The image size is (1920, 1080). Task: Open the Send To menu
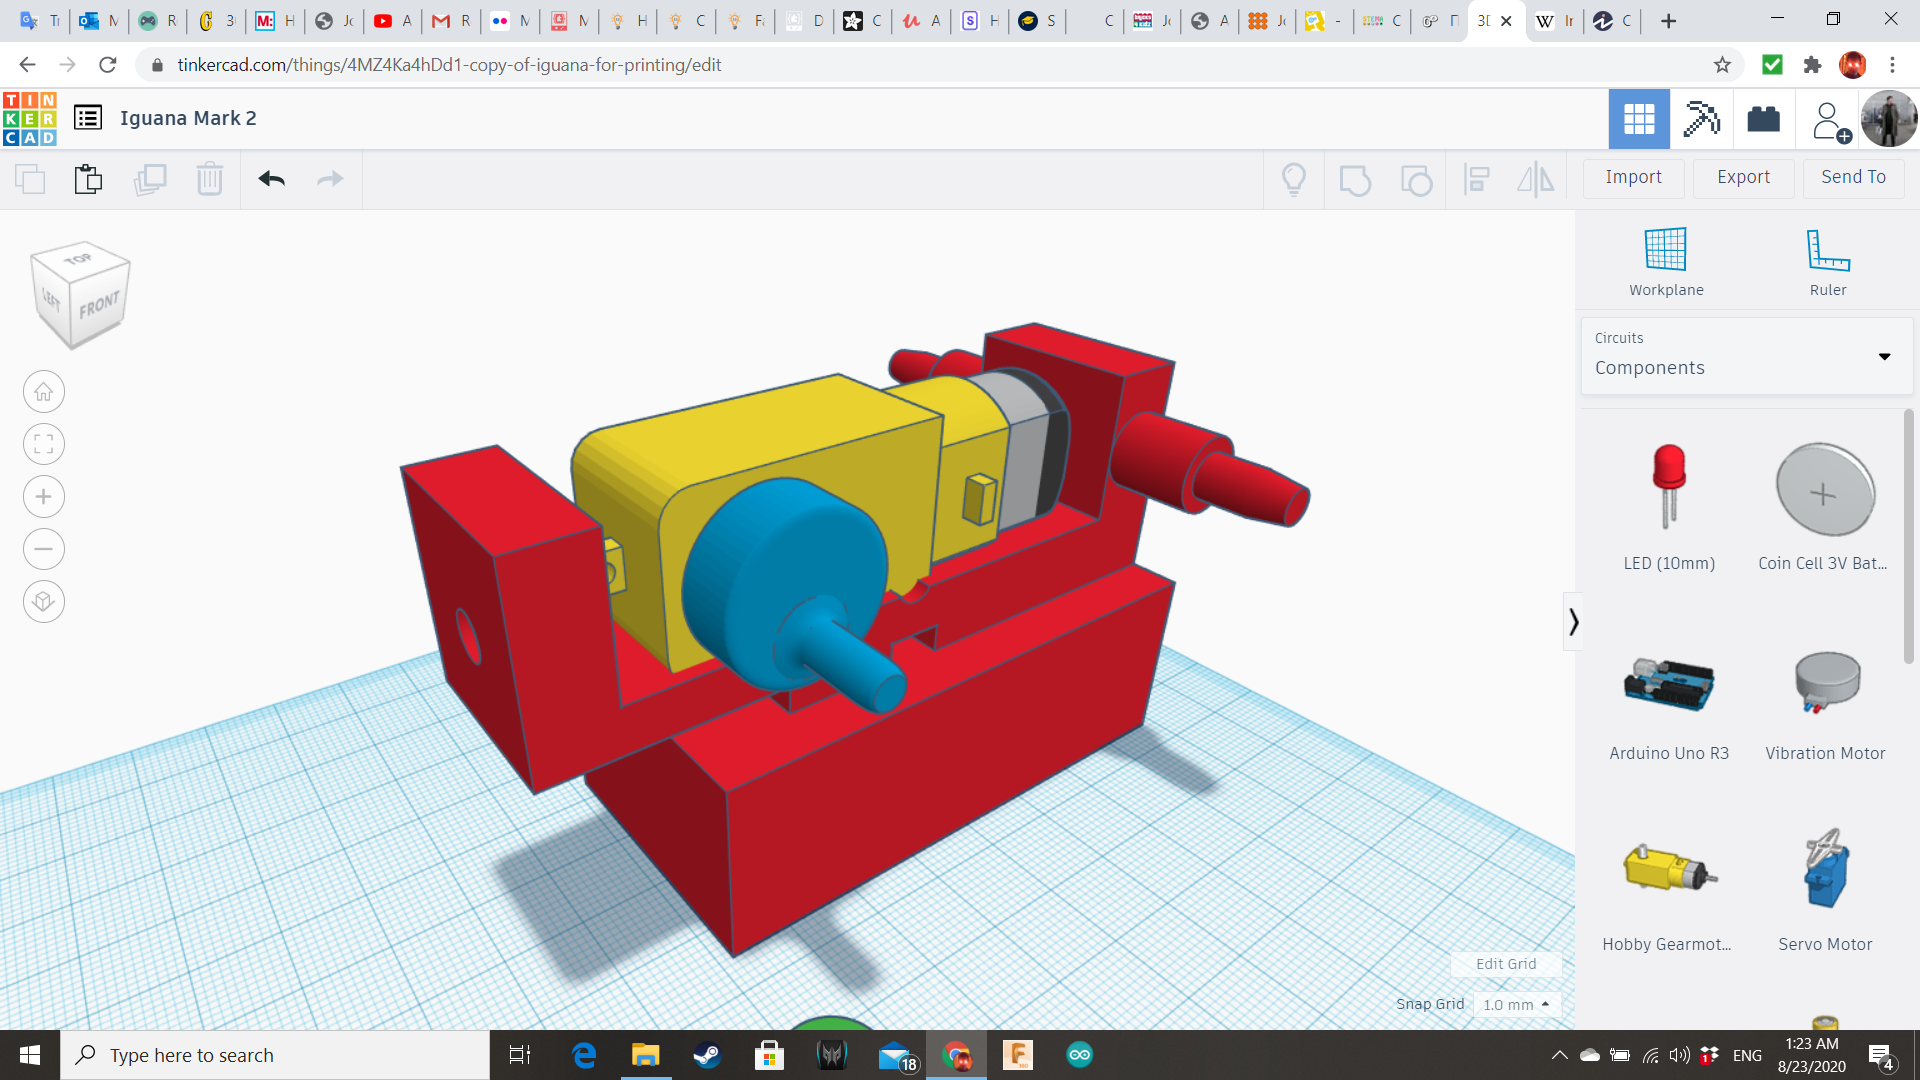1853,177
